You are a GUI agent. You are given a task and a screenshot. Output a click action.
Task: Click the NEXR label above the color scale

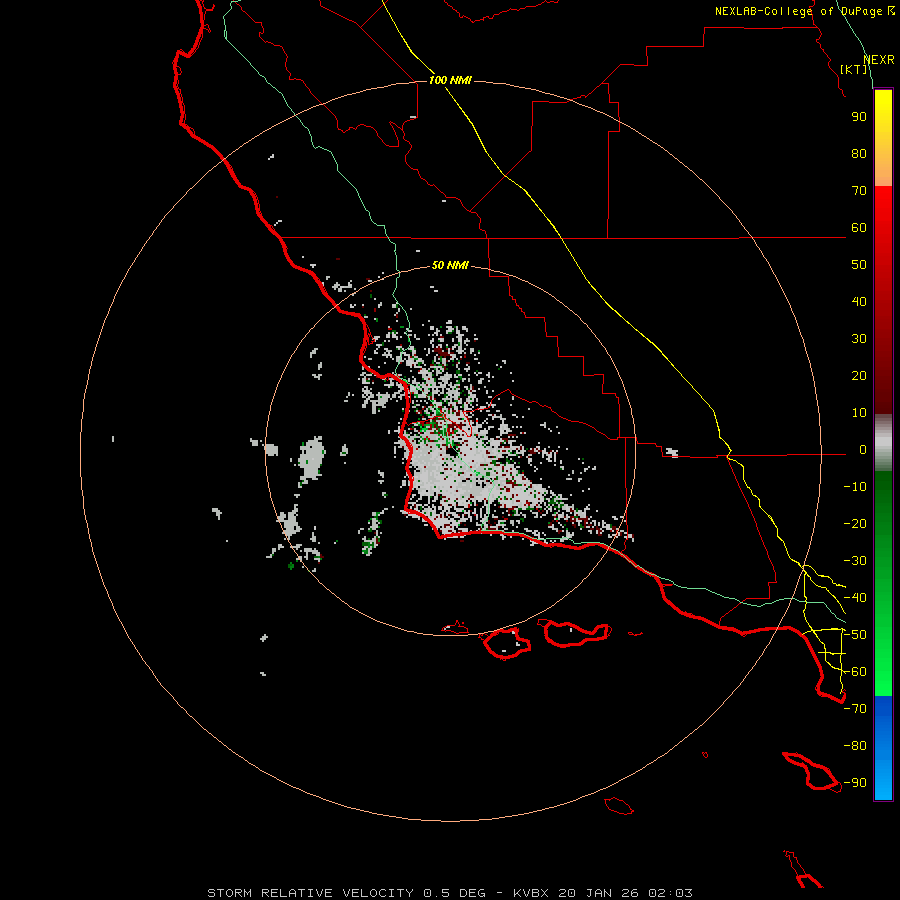click(879, 60)
